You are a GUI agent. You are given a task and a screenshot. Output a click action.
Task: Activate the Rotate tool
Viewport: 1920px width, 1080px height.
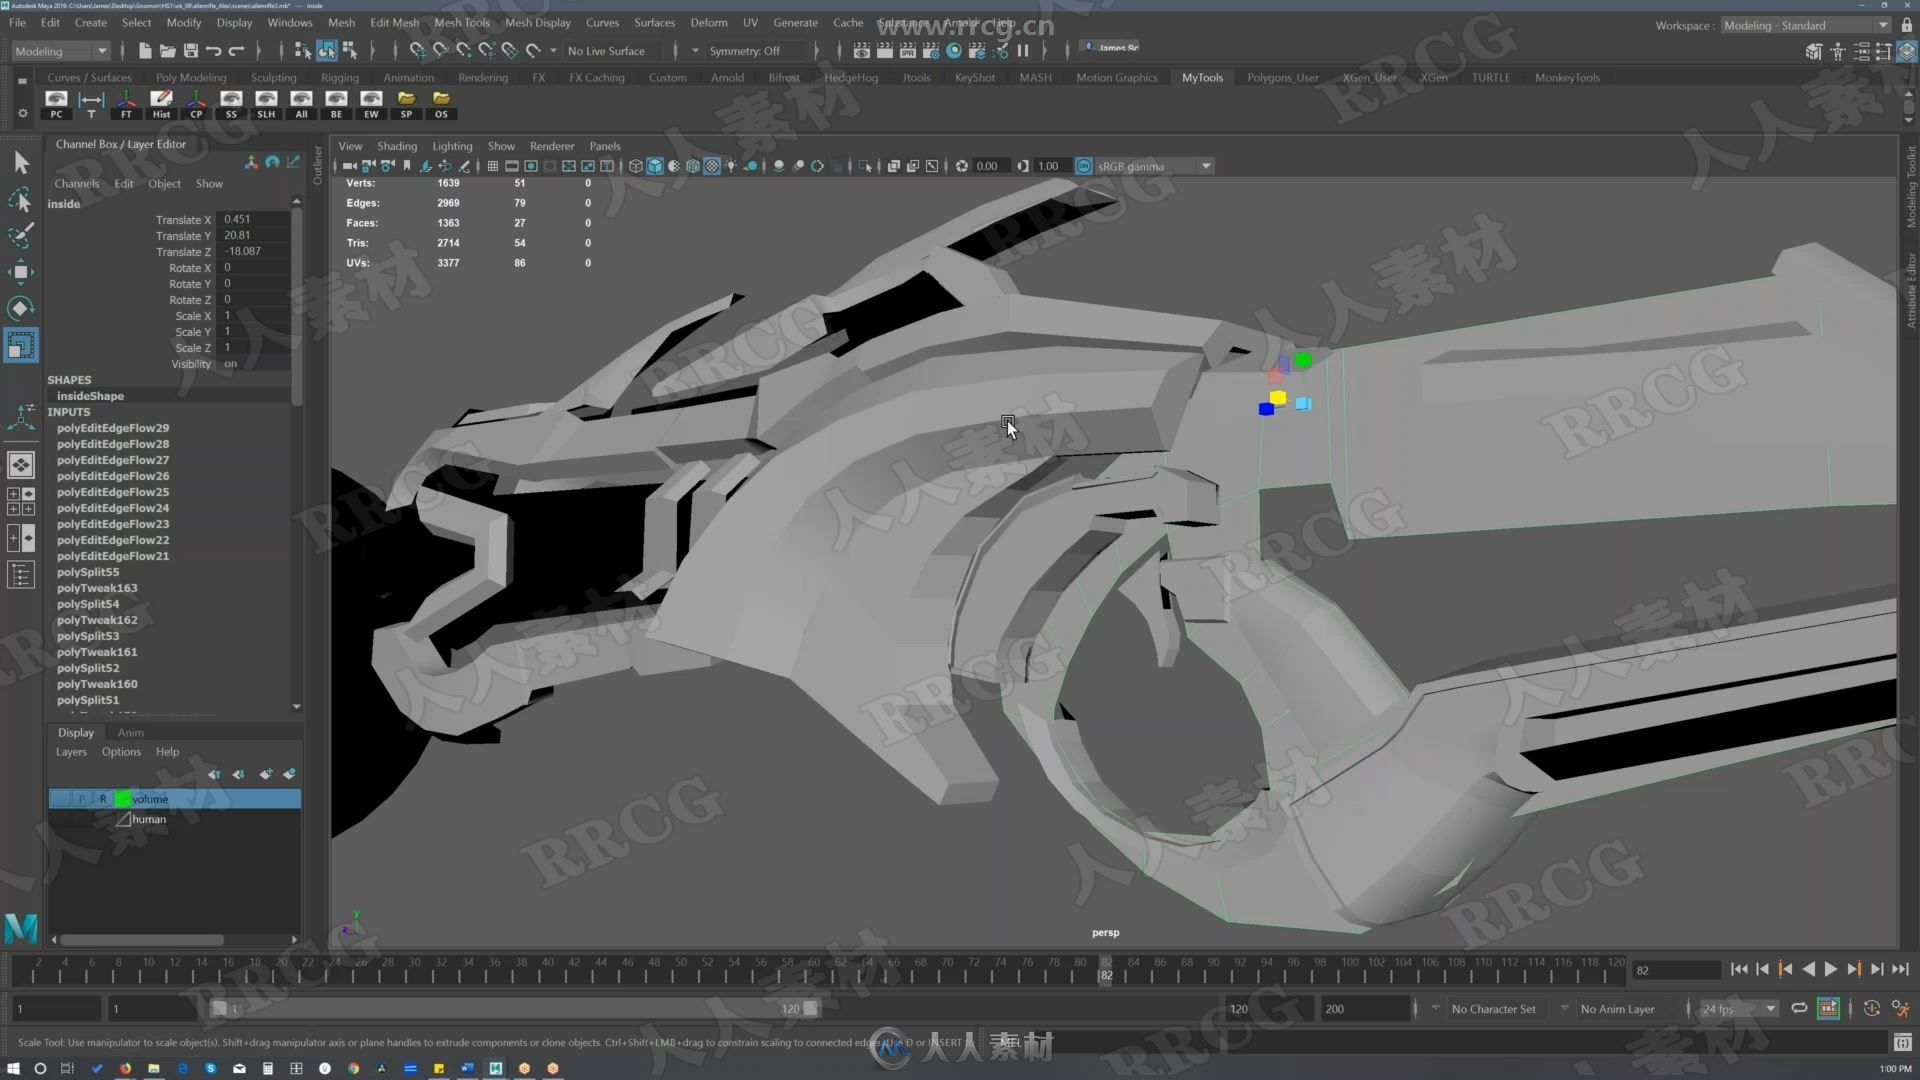[x=21, y=308]
